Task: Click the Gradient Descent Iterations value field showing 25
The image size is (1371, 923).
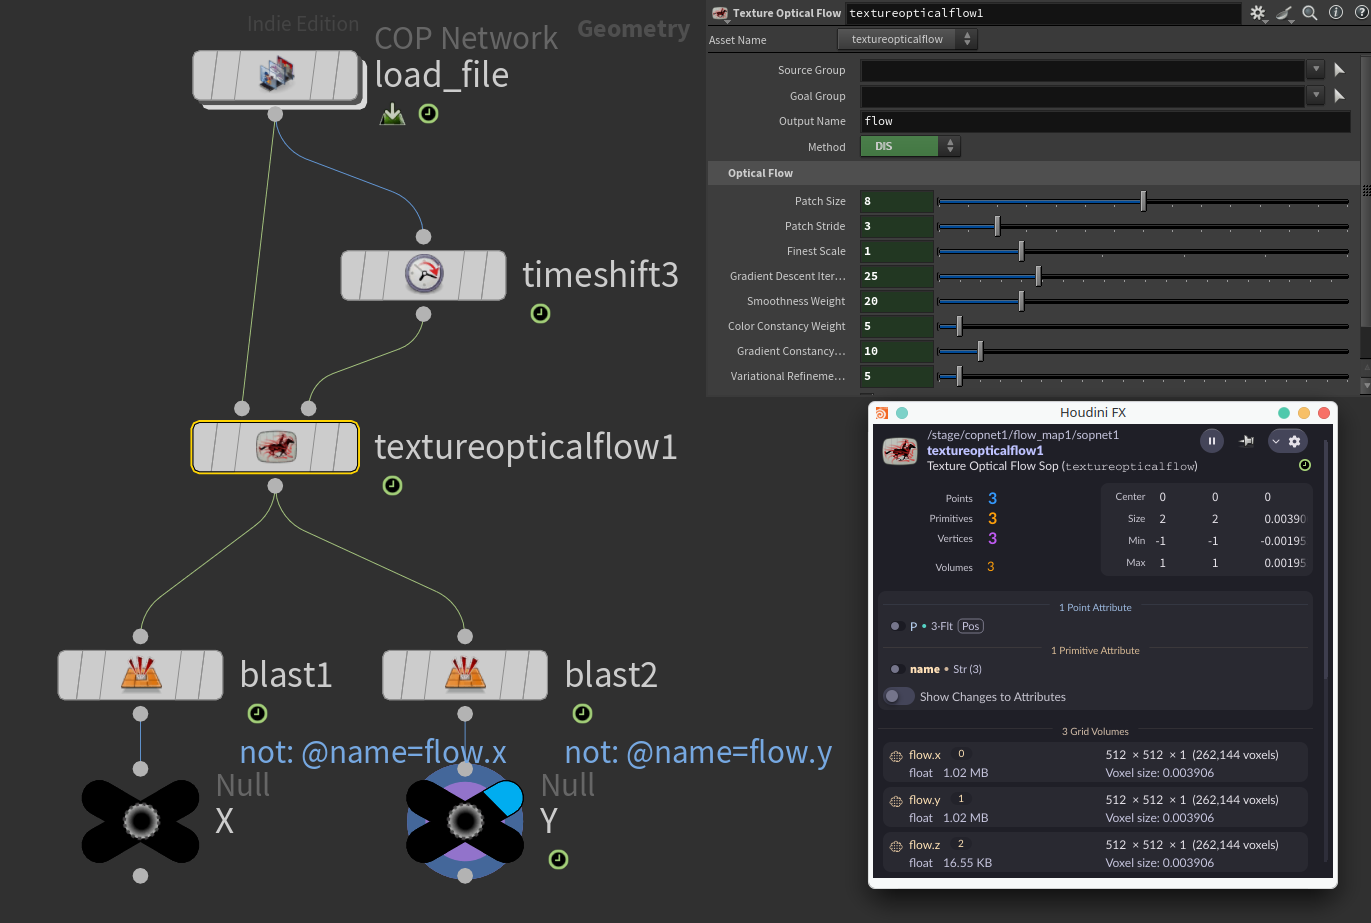Action: point(897,276)
